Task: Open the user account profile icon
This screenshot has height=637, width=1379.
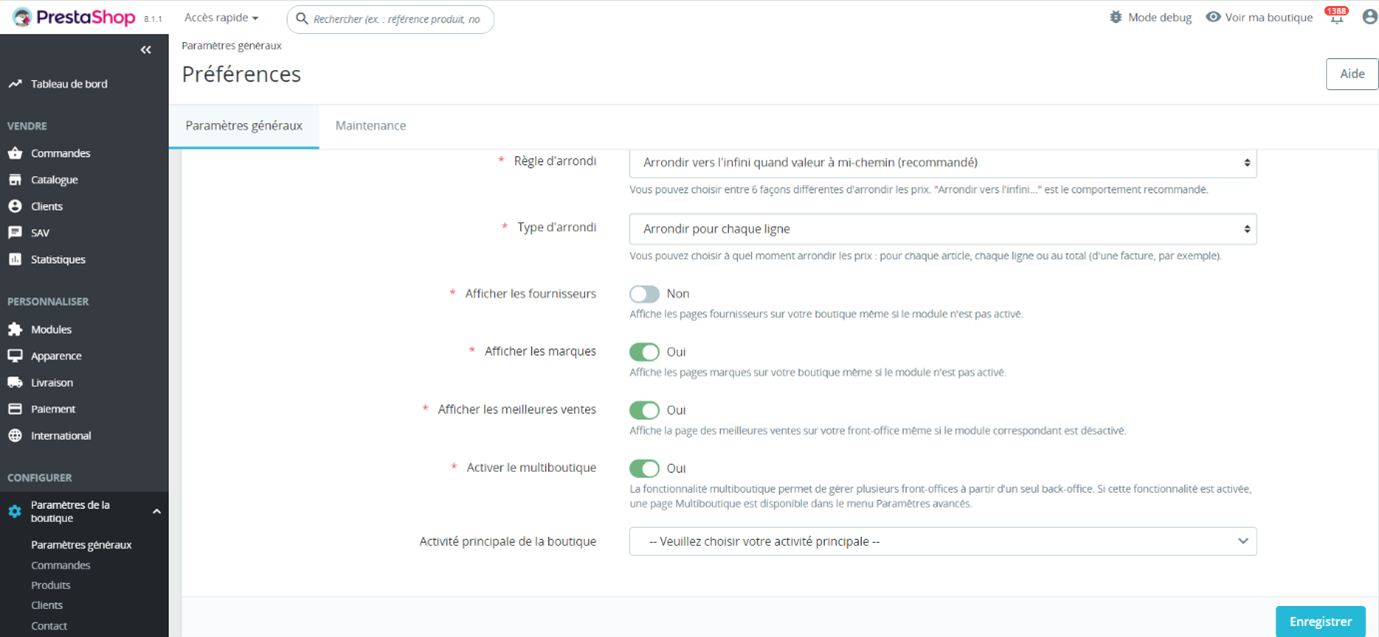Action: coord(1369,17)
